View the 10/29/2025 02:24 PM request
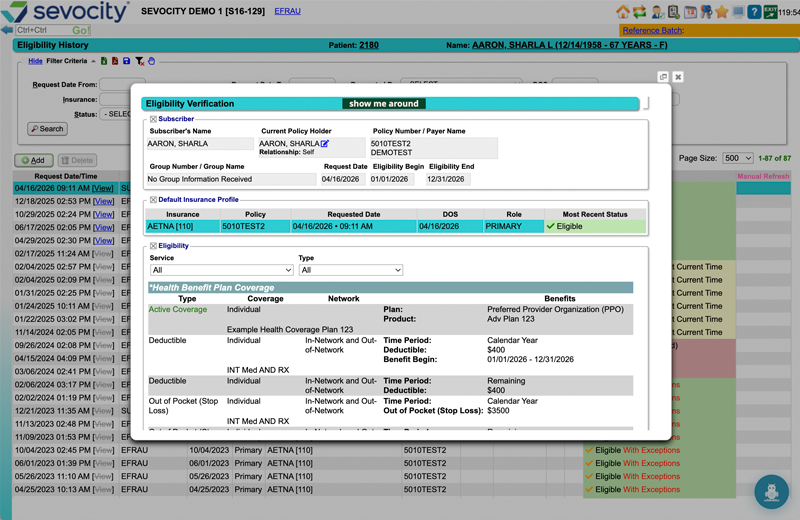Screen dimensions: 800x520 click(x=104, y=214)
